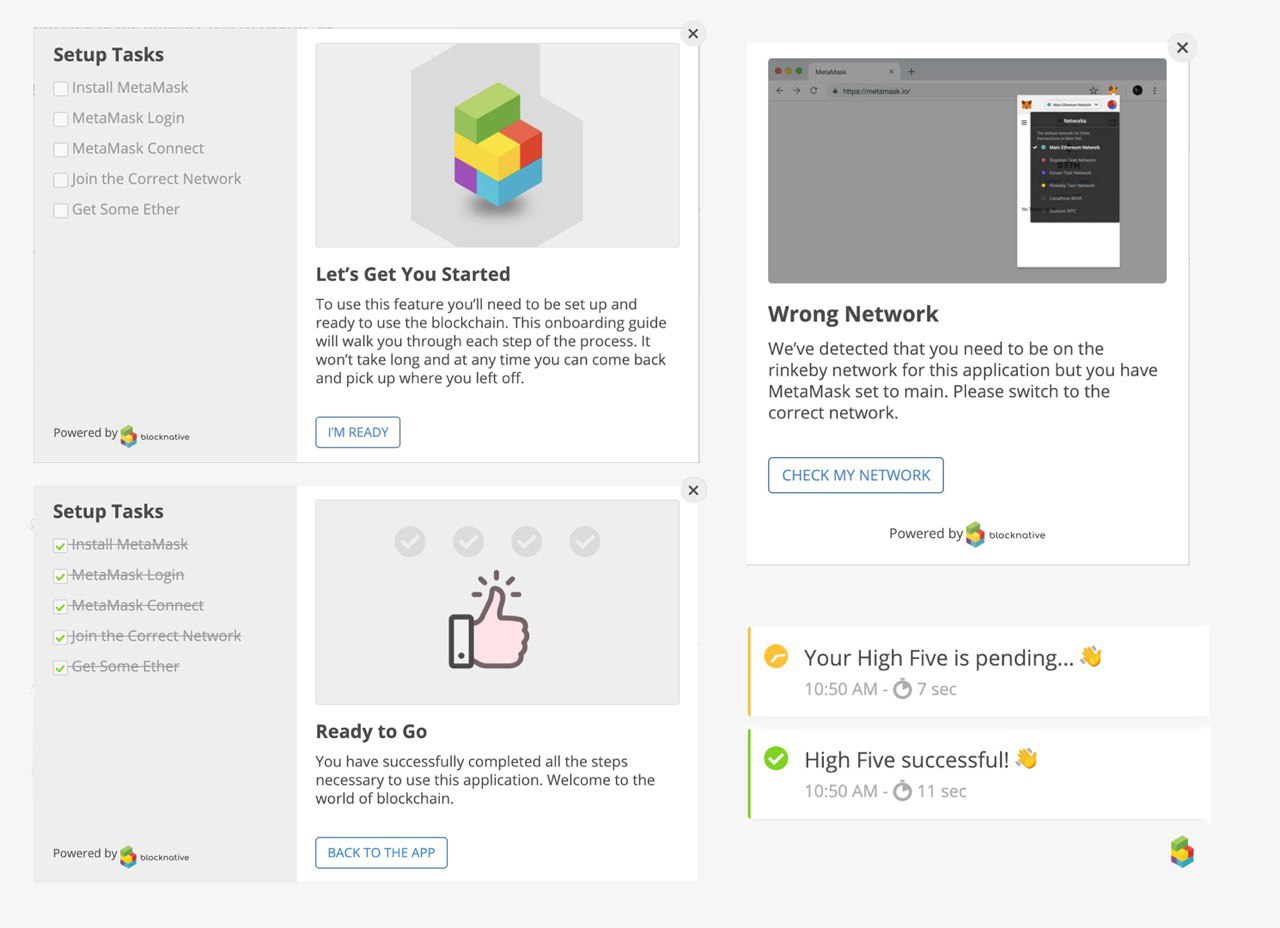1280x928 pixels.
Task: Check the unchecked Join the Correct Network checkbox
Action: pos(60,180)
